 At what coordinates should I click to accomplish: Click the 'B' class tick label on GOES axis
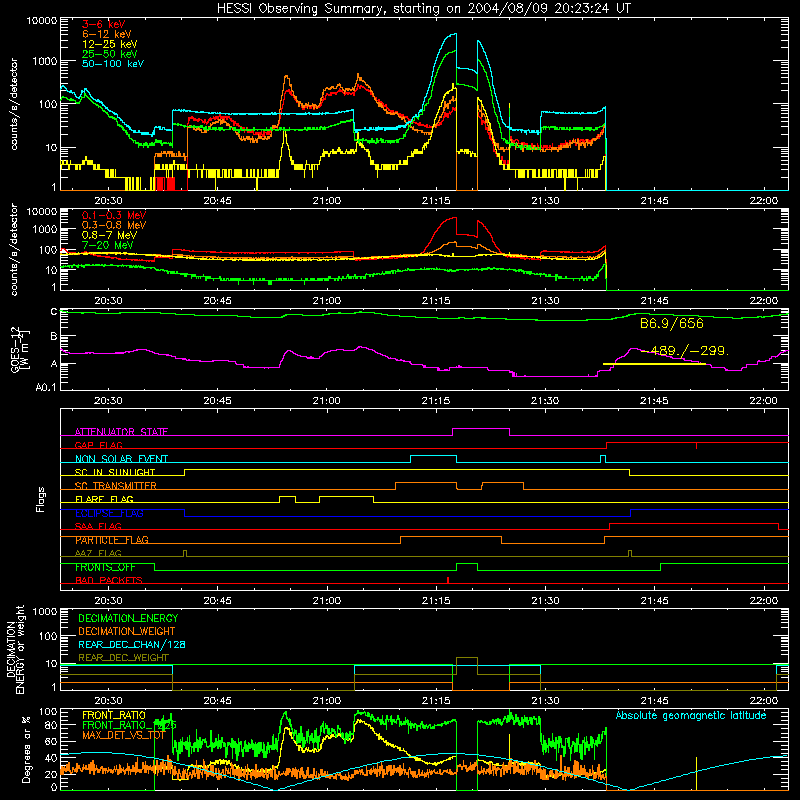54,337
